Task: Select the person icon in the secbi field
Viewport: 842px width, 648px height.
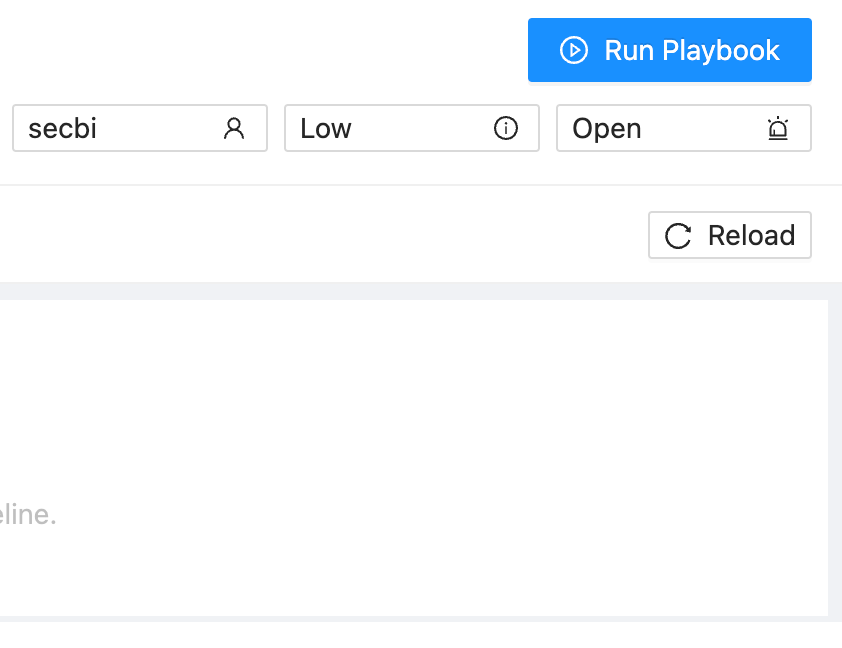Action: [x=236, y=128]
